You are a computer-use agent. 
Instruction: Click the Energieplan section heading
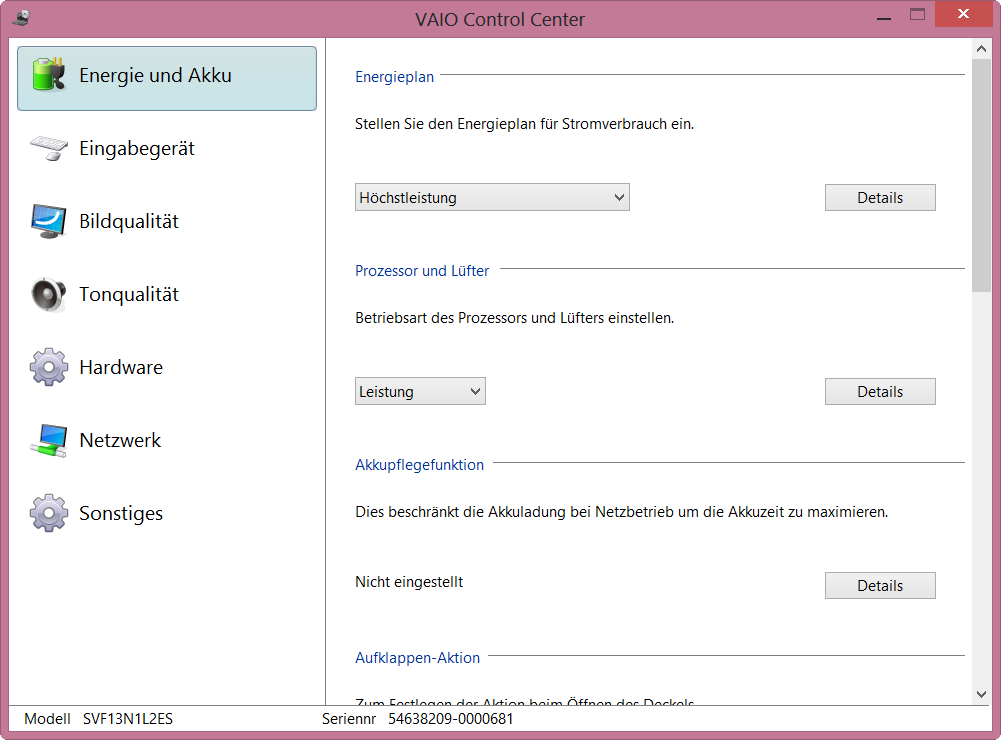point(395,77)
